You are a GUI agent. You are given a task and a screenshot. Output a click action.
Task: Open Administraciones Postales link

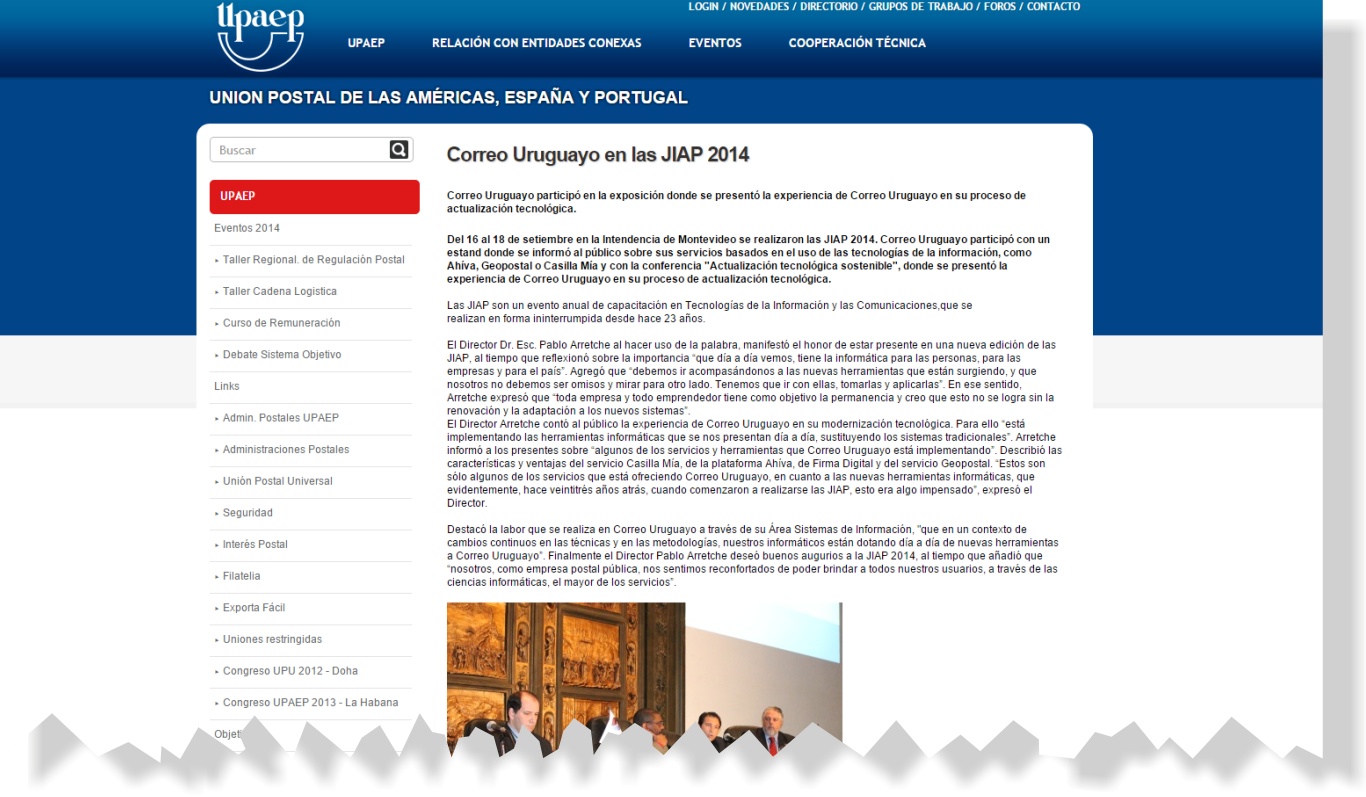pos(286,450)
